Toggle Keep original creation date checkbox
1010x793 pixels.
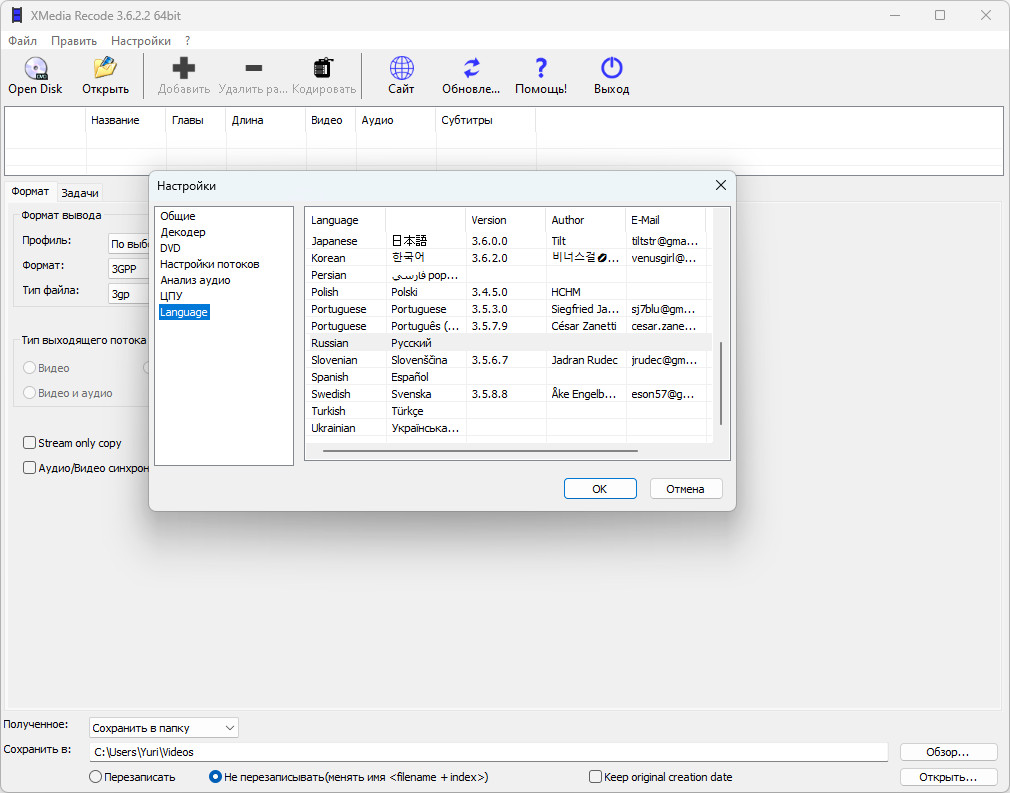click(x=596, y=777)
